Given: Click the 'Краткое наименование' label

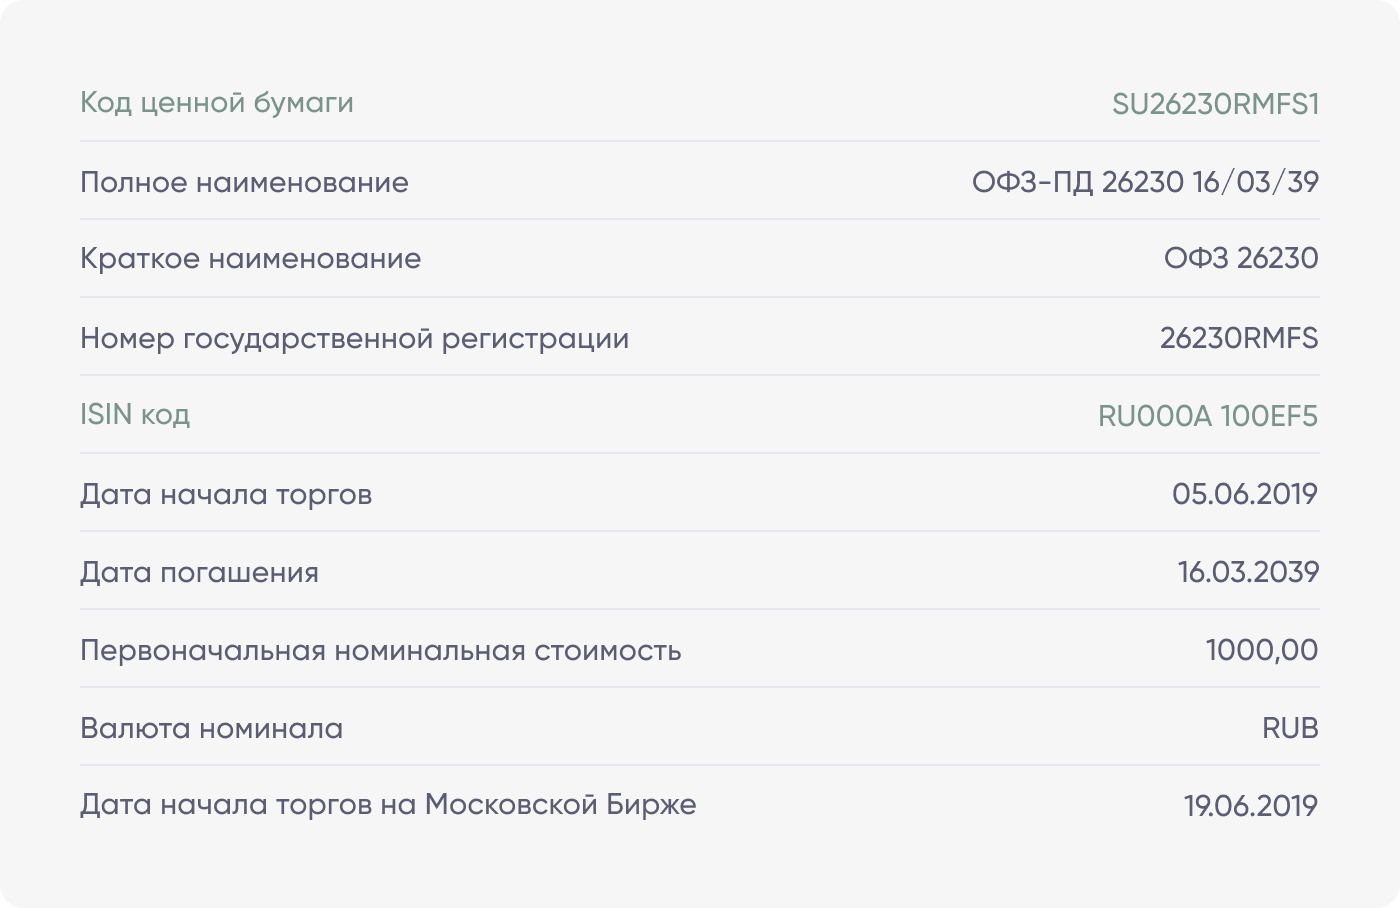Looking at the screenshot, I should [250, 259].
